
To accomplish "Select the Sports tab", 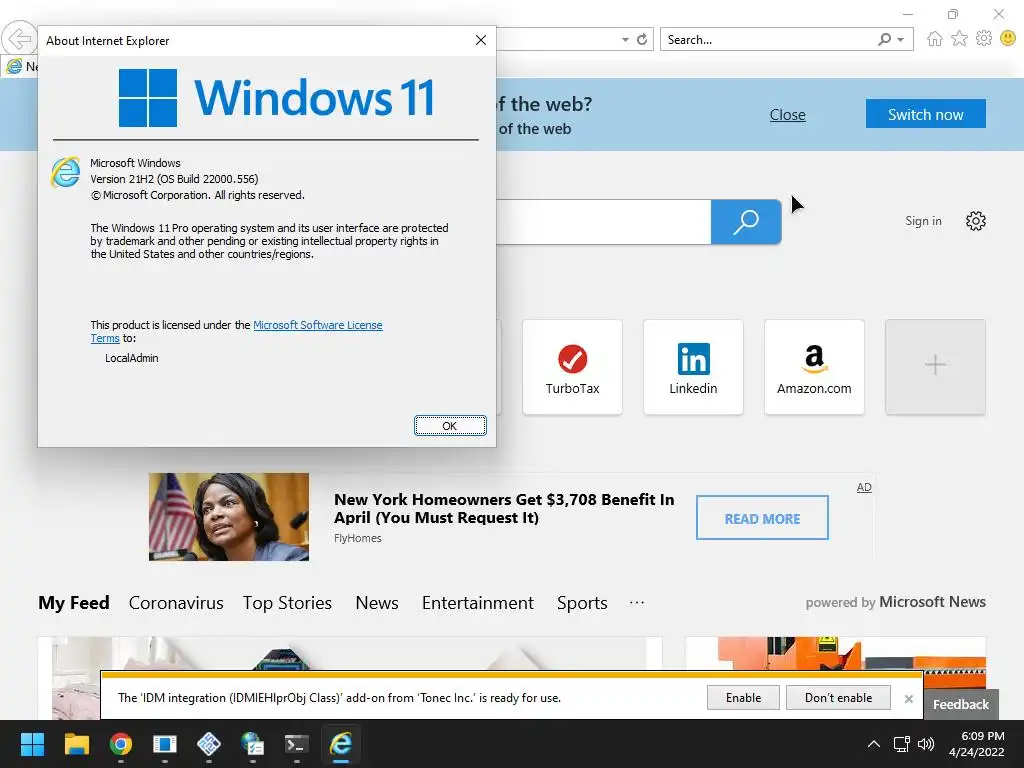I will pyautogui.click(x=582, y=603).
